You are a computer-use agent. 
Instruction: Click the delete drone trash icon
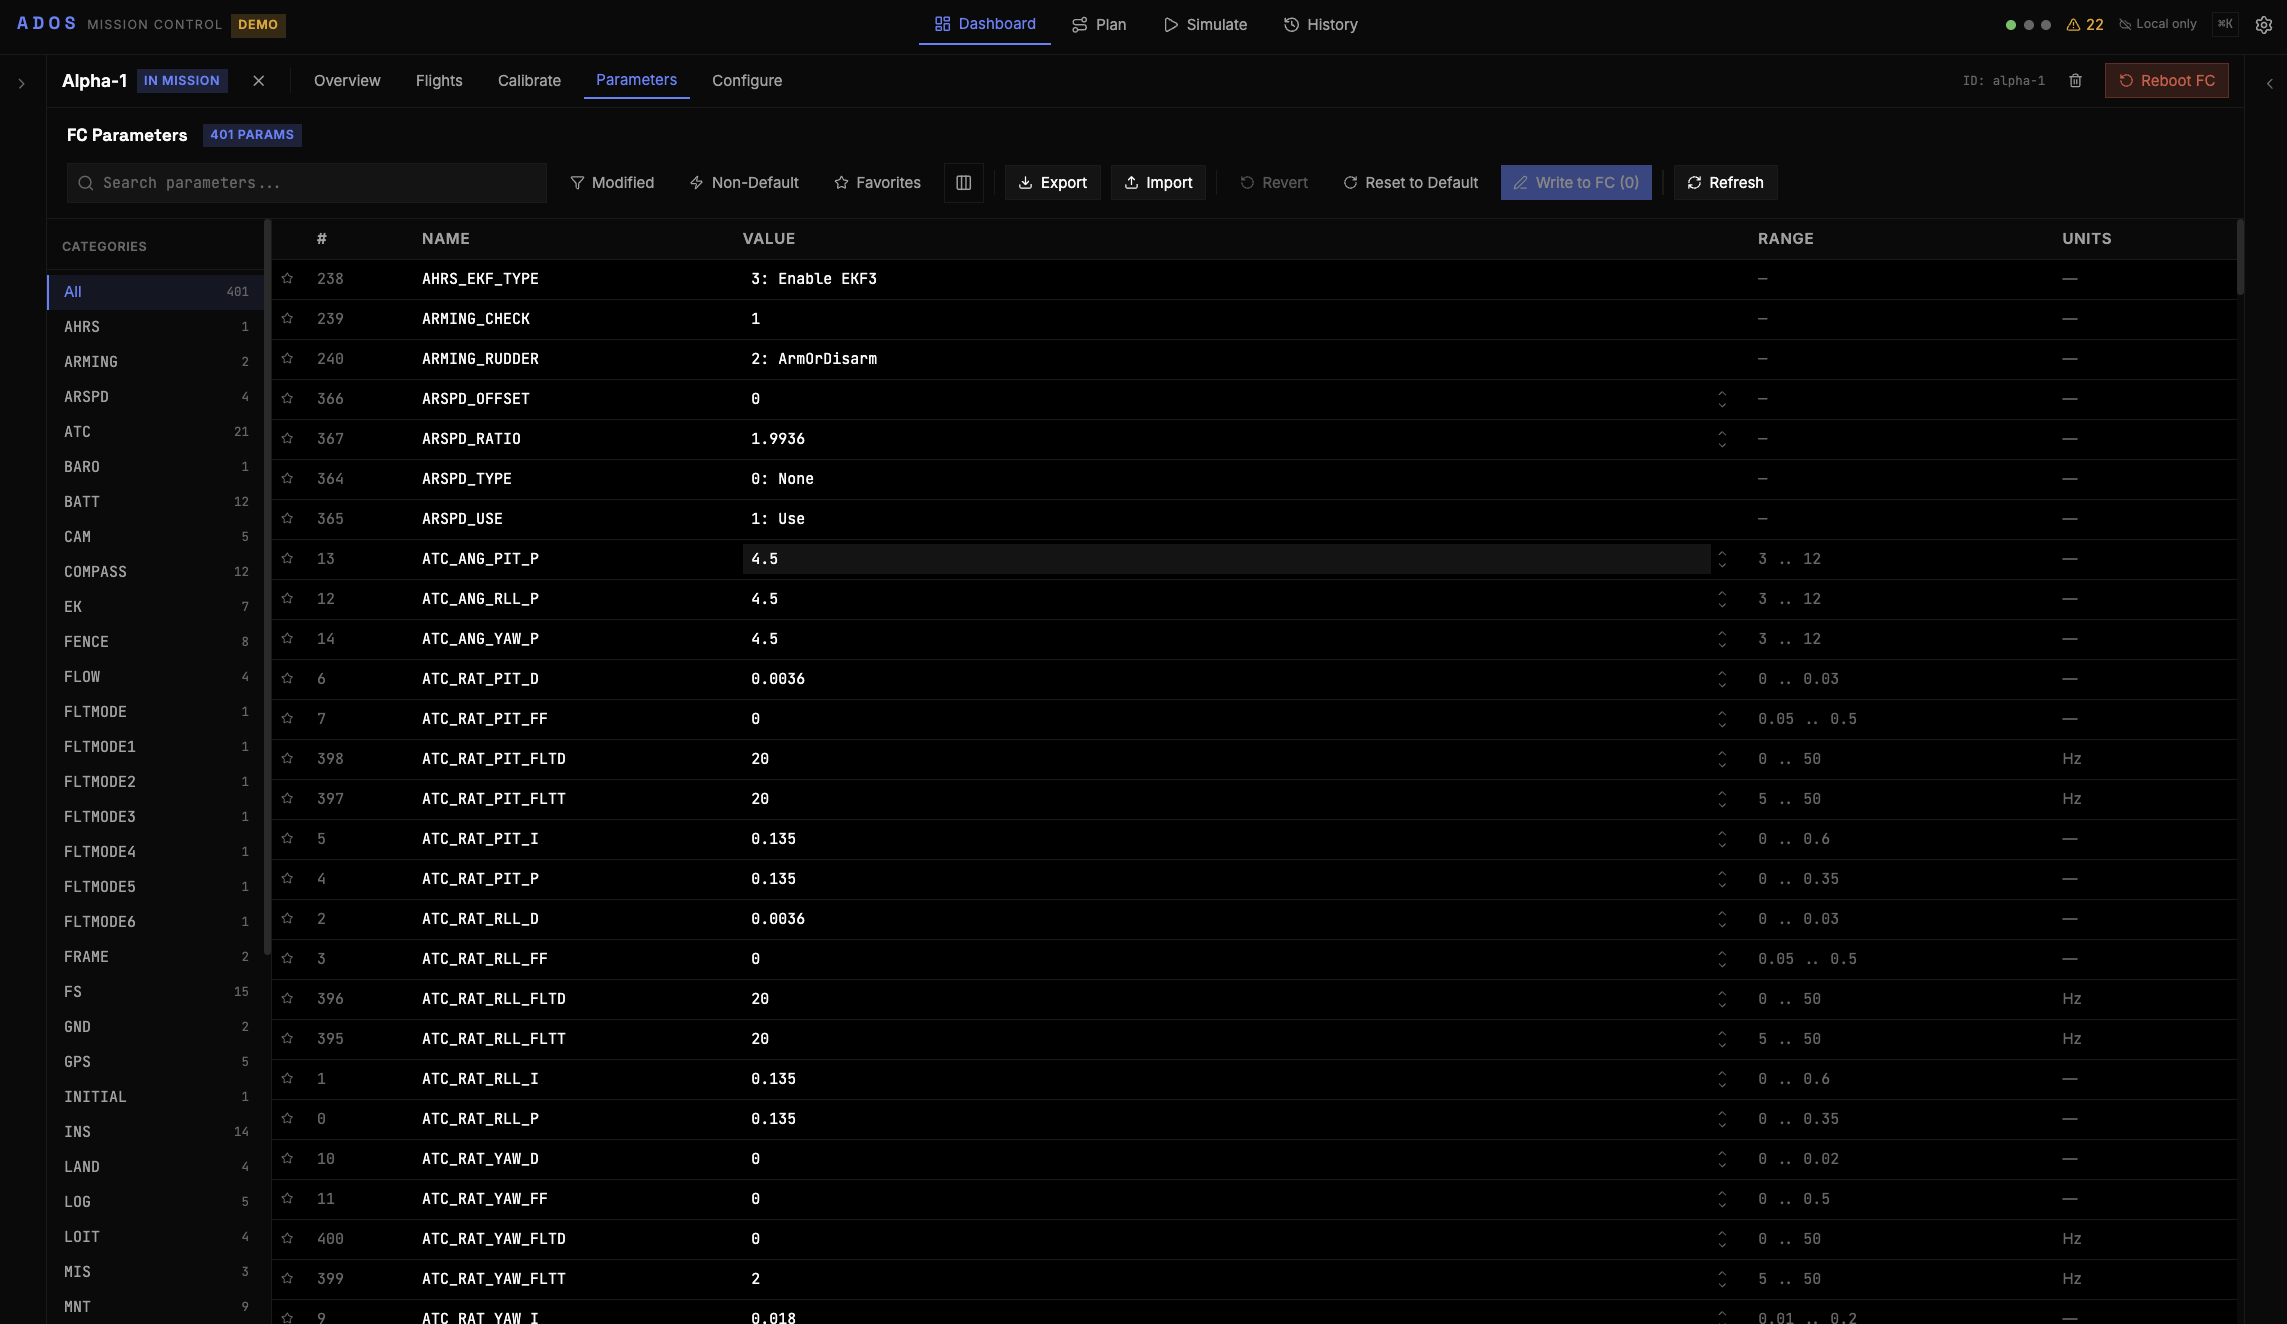point(2075,81)
